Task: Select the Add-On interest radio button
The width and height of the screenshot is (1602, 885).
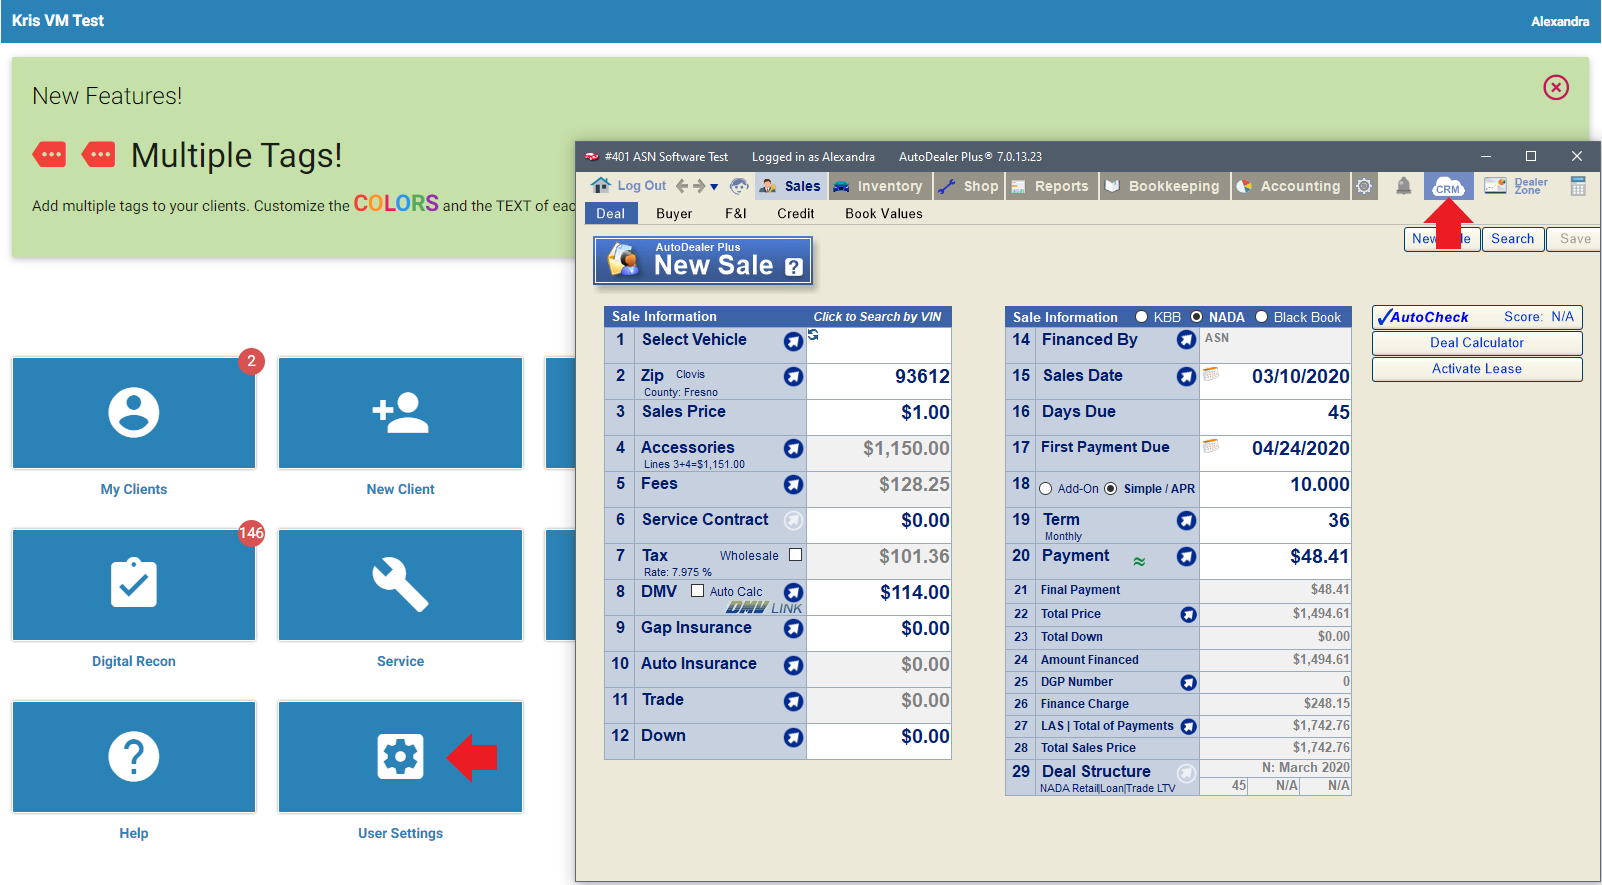Action: 1046,489
